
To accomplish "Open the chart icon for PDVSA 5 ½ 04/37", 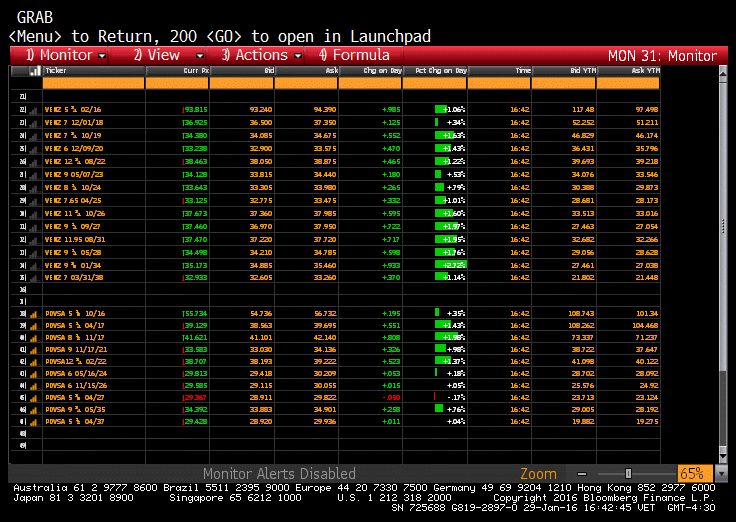I will (x=33, y=422).
